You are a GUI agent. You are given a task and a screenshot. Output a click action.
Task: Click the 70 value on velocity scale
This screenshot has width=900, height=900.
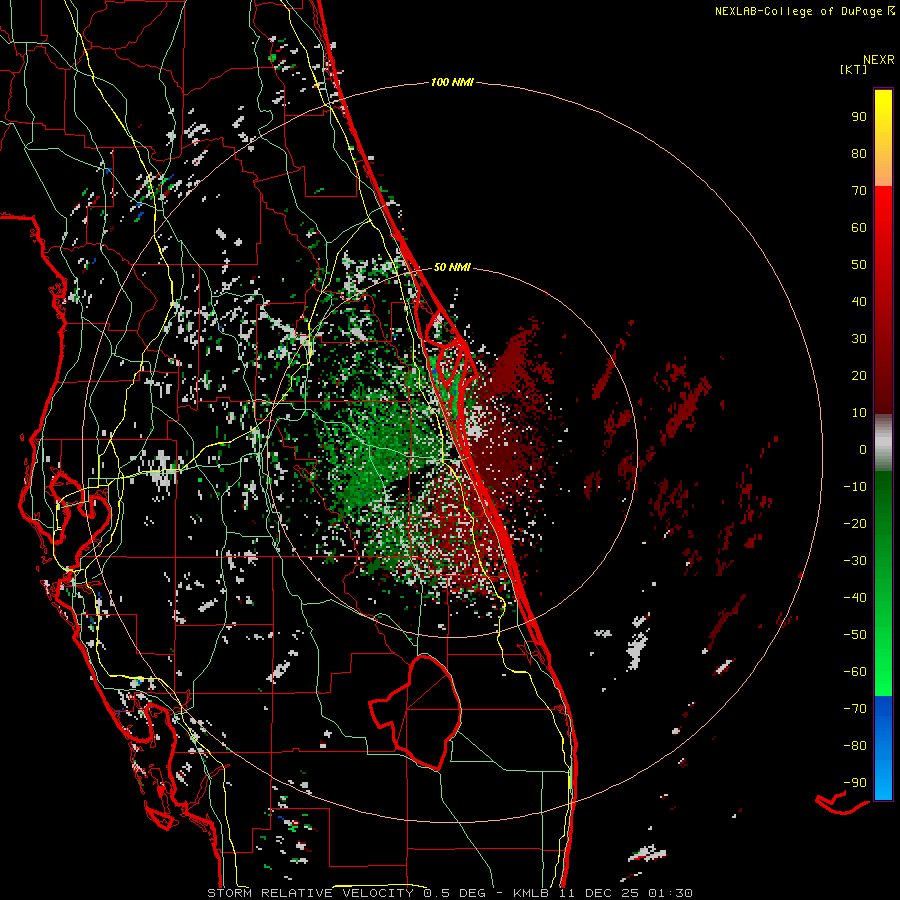pyautogui.click(x=859, y=191)
